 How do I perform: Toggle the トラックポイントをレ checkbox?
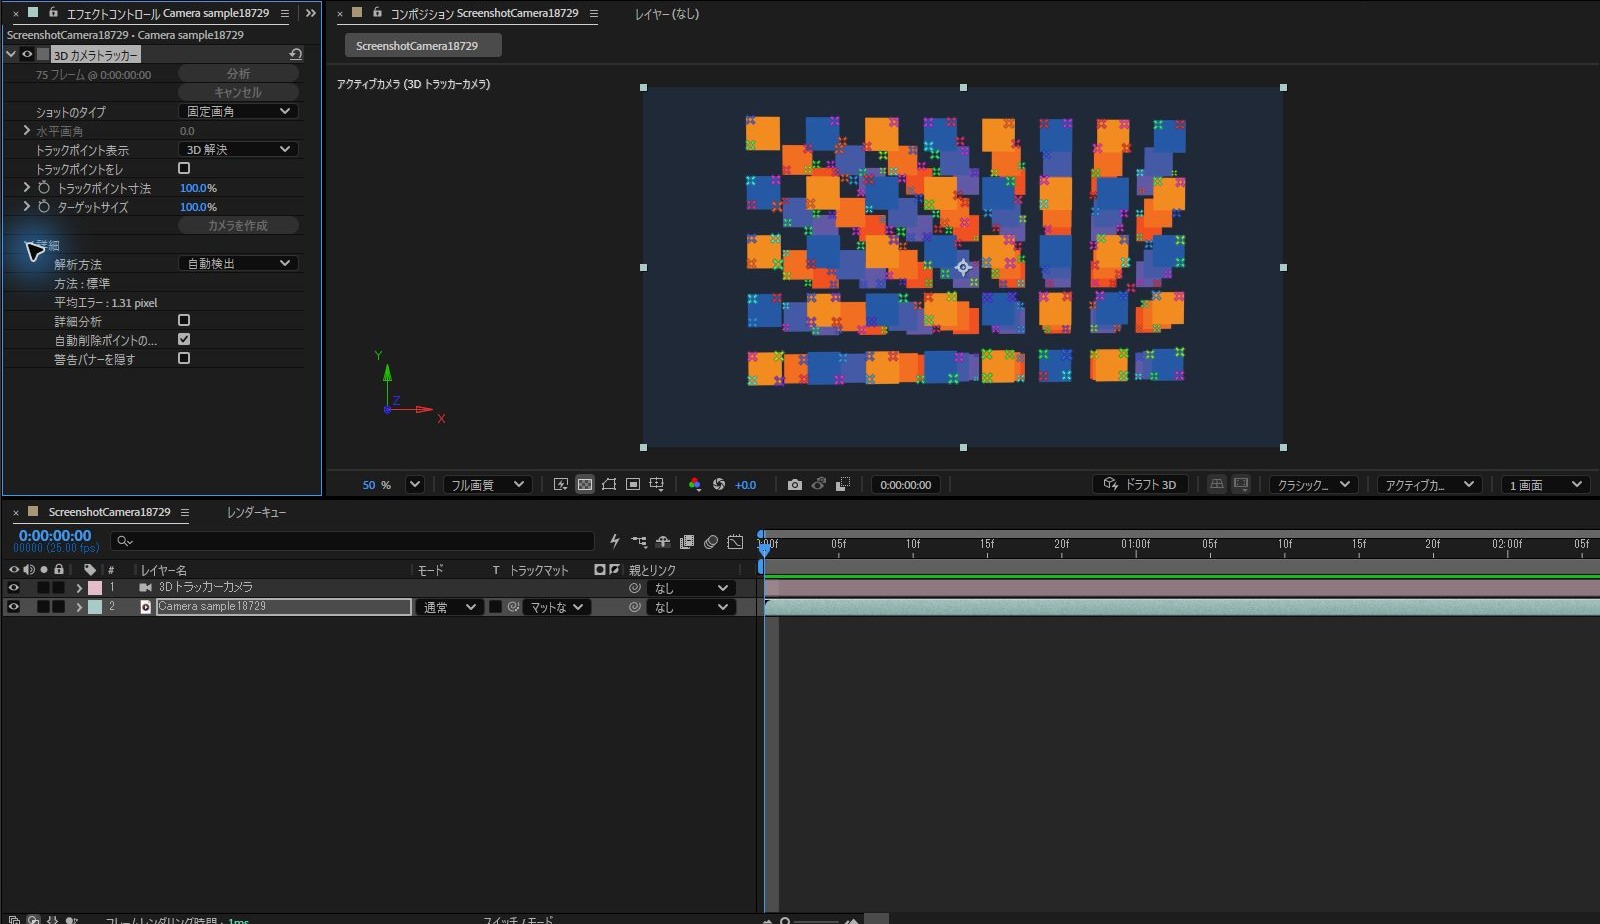[x=184, y=168]
